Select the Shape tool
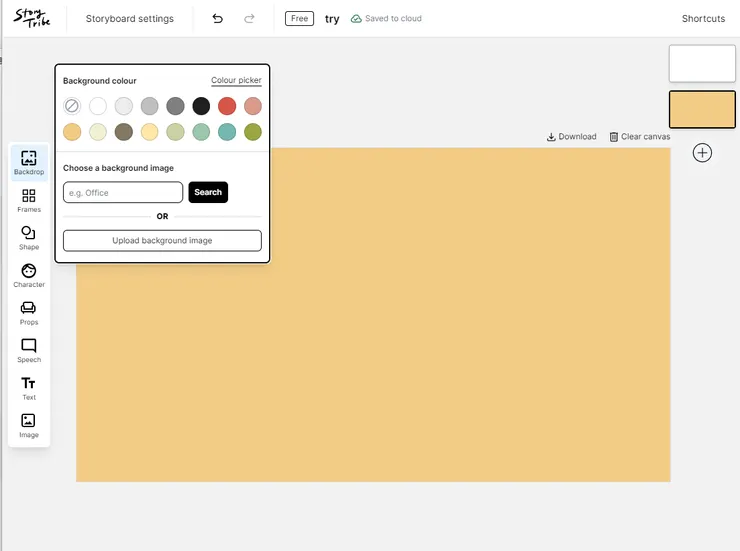Screen dimensions: 740x551 point(29,238)
